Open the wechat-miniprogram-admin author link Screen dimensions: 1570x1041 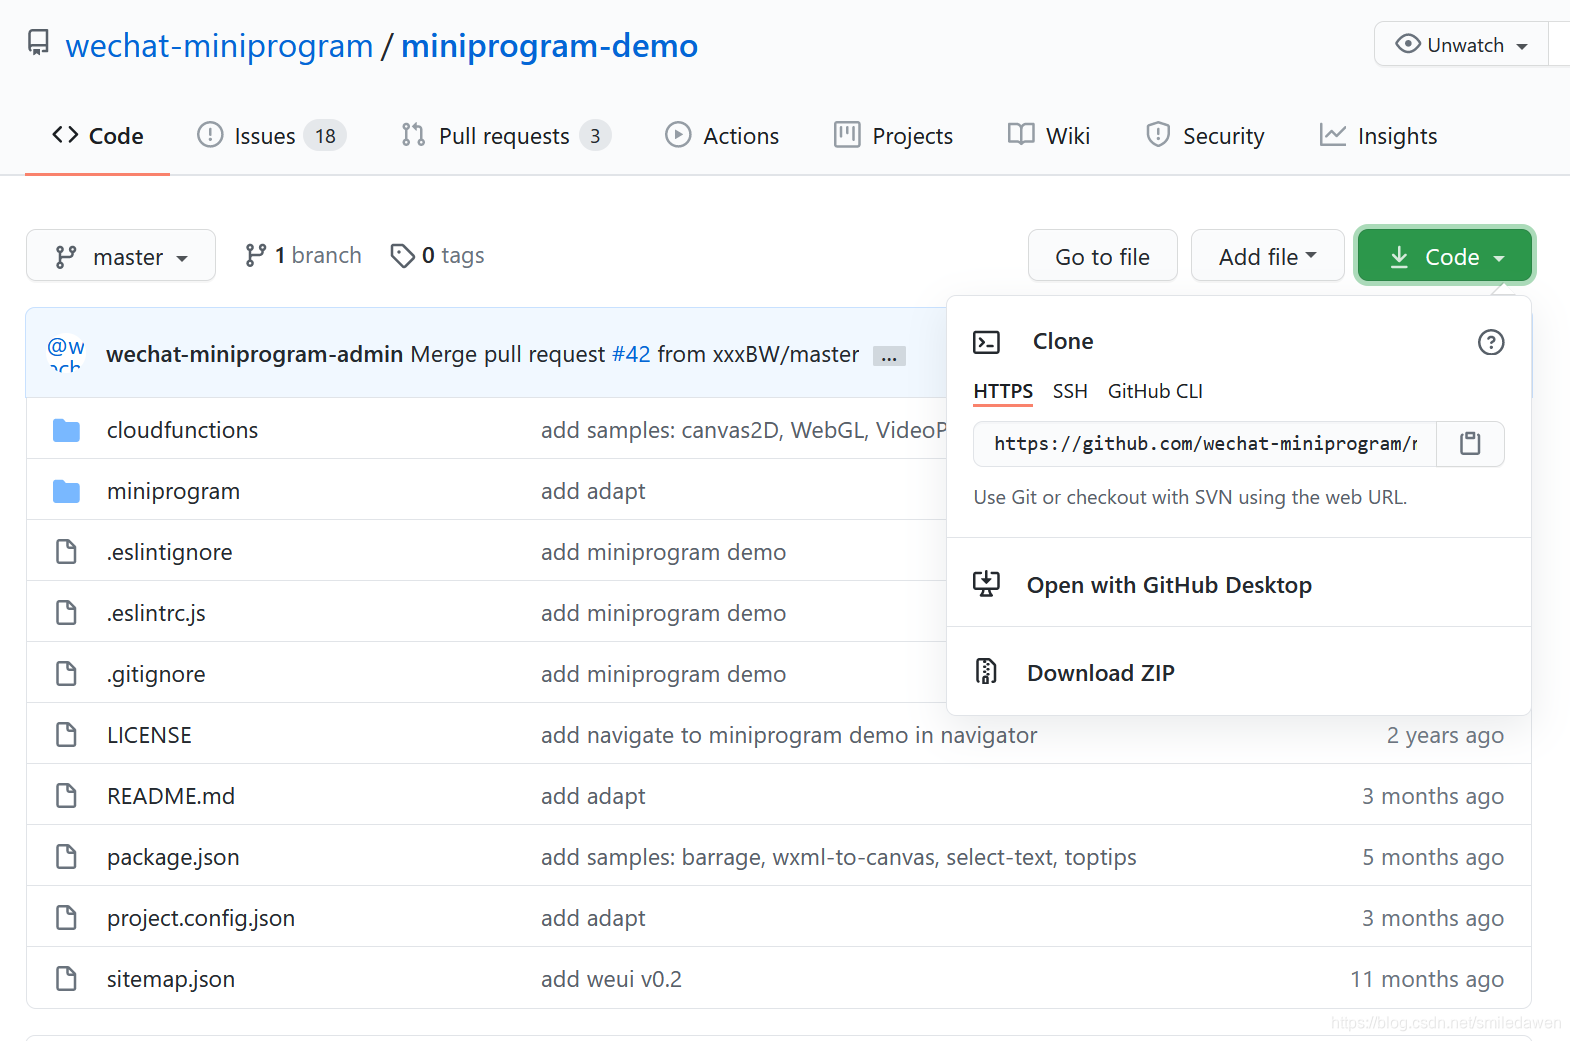pos(254,354)
